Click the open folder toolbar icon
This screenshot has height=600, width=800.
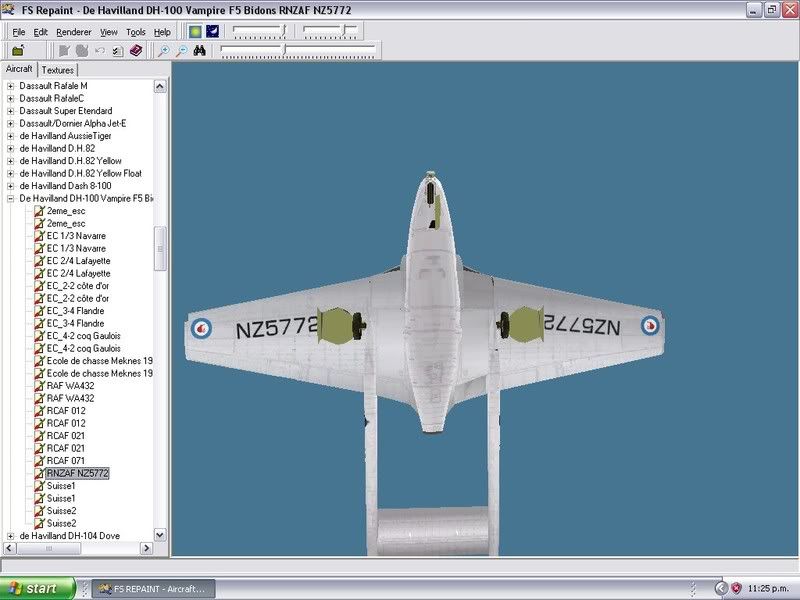18,50
